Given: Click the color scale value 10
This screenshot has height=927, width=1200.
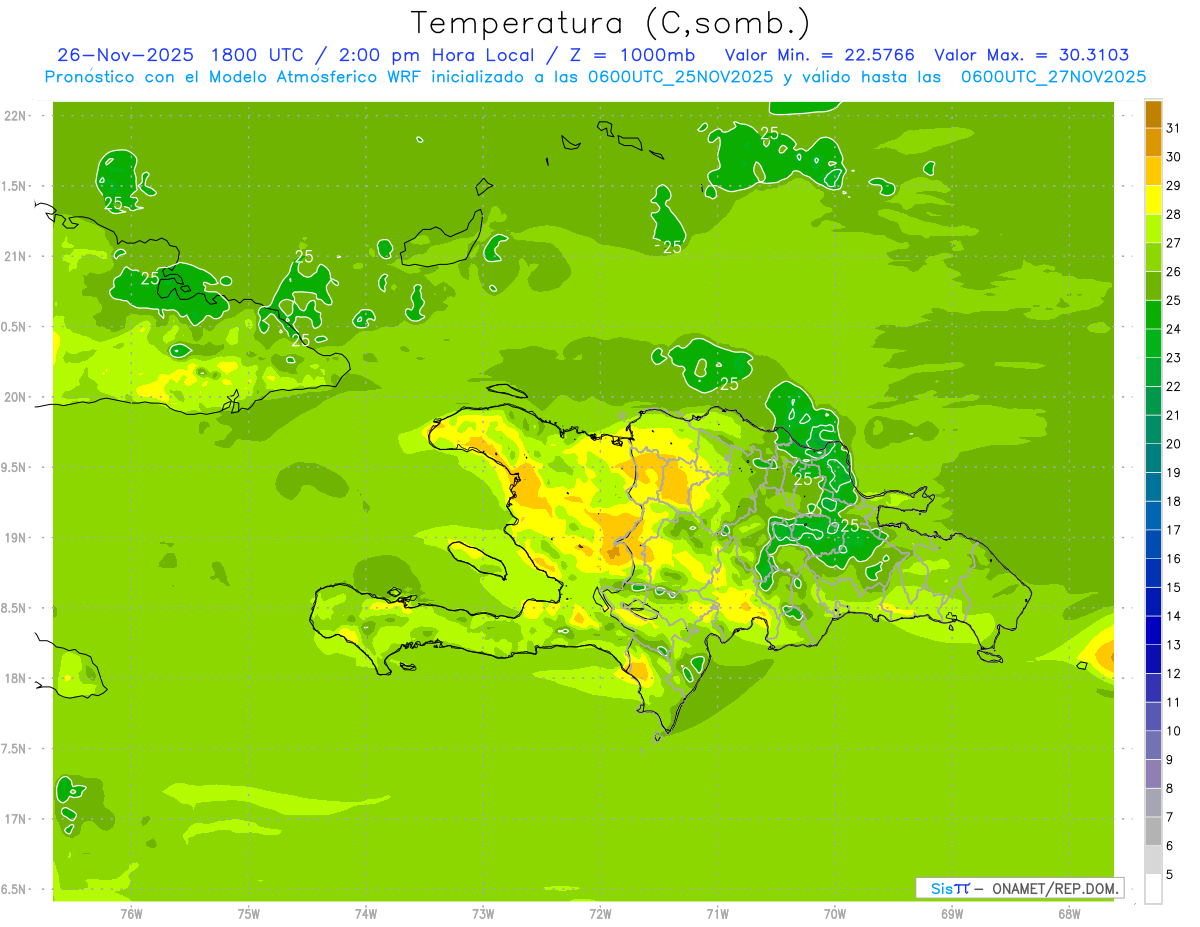Looking at the screenshot, I should [1174, 731].
